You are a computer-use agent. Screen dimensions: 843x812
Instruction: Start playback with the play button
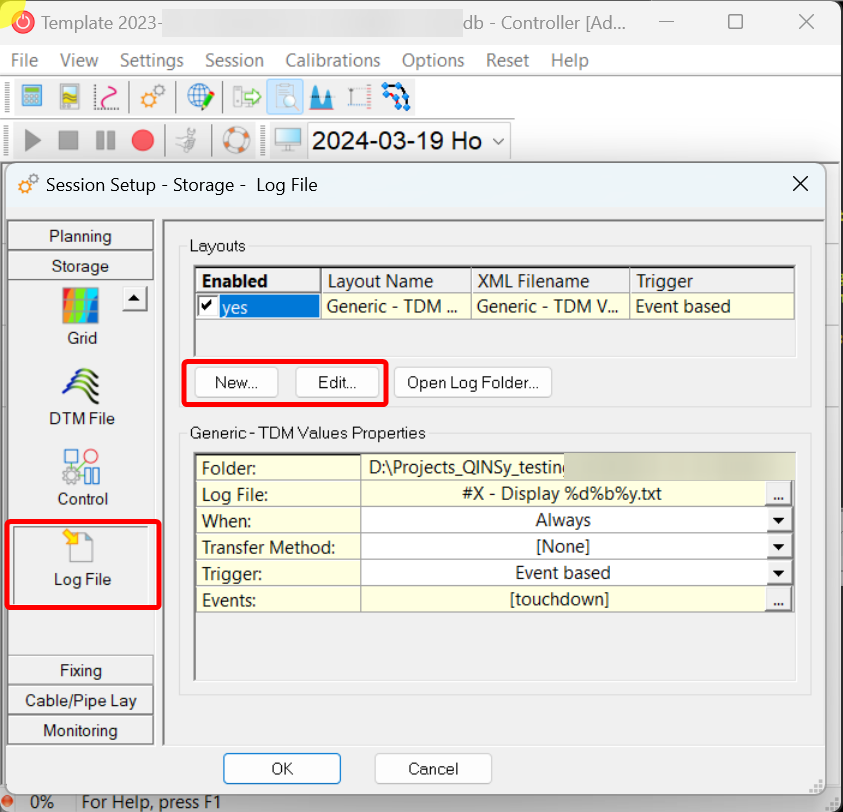pos(32,141)
